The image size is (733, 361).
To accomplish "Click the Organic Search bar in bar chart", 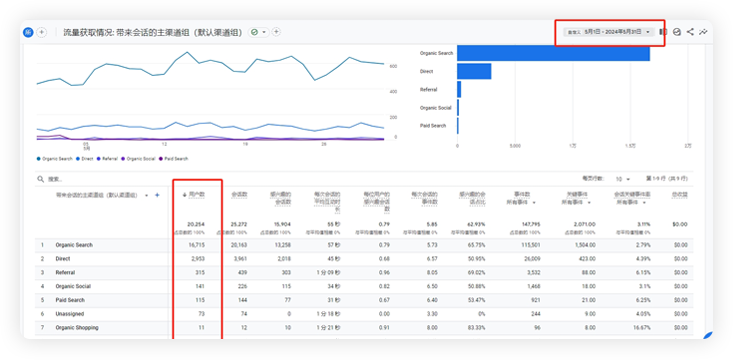I will (x=553, y=53).
